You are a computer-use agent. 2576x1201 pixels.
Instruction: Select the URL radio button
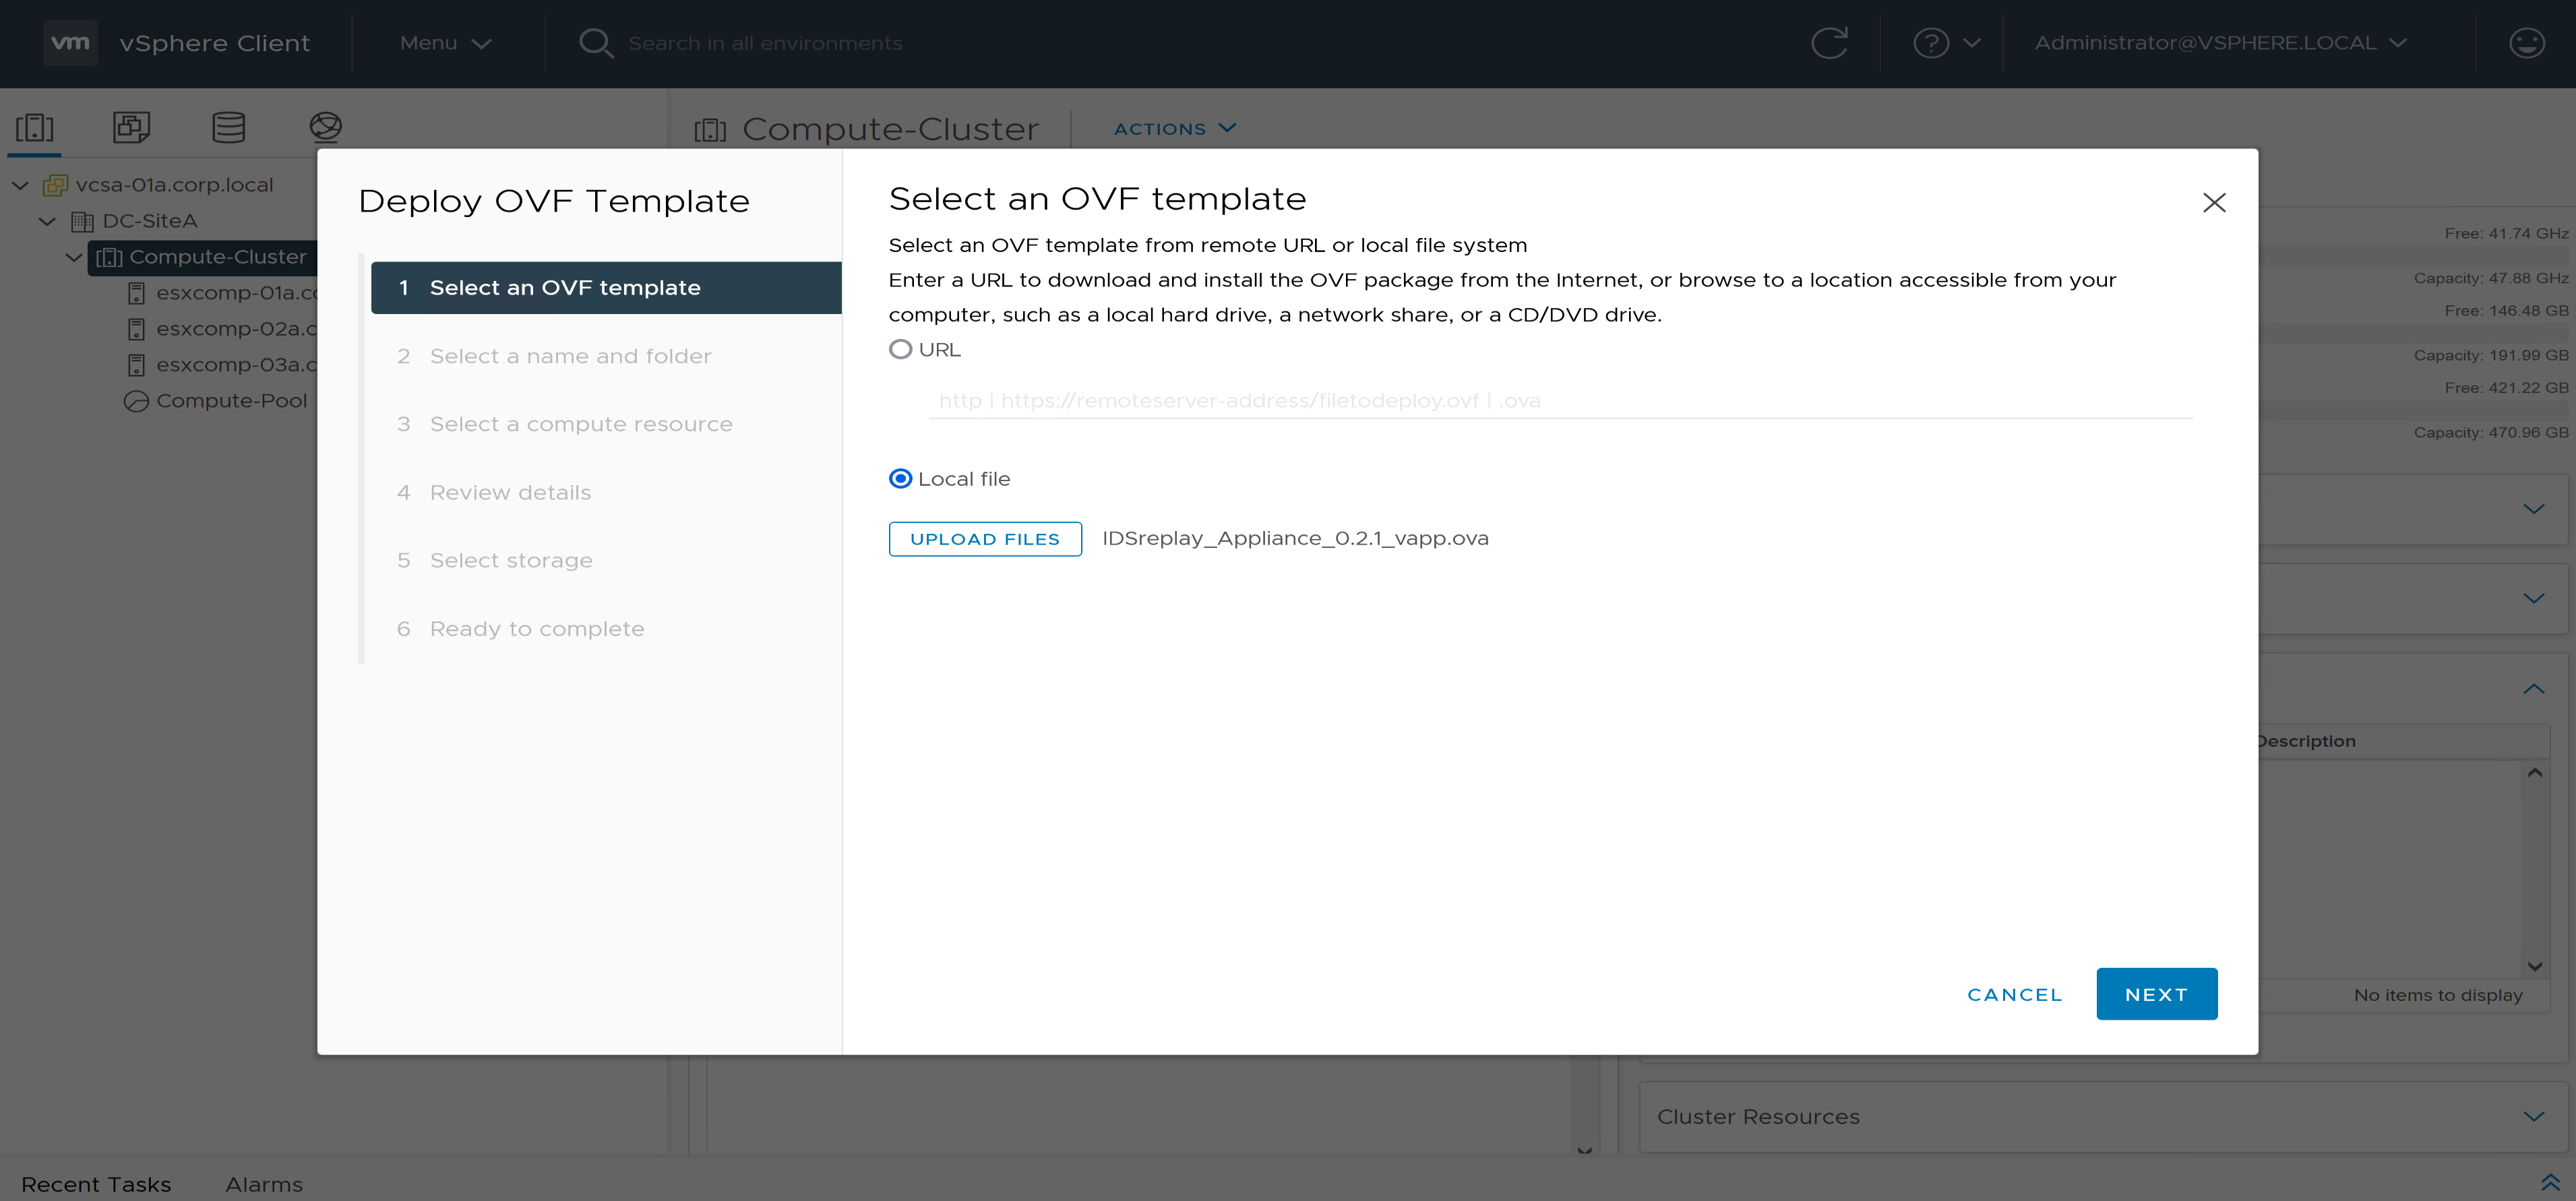coord(900,349)
